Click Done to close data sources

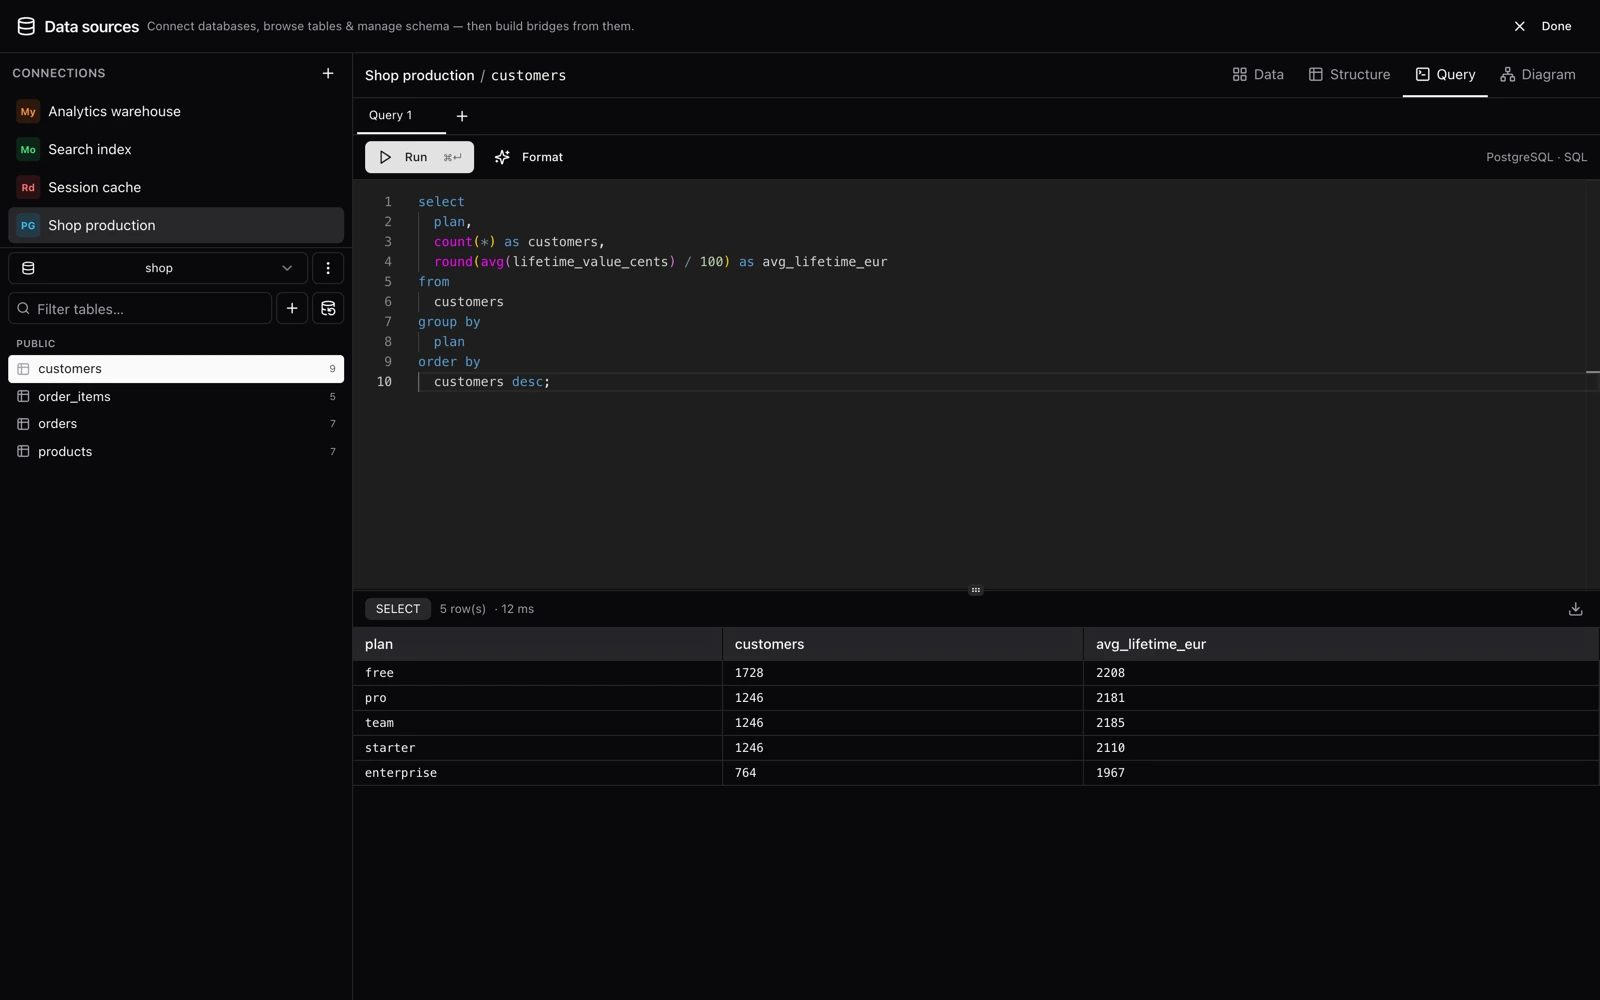click(x=1556, y=26)
